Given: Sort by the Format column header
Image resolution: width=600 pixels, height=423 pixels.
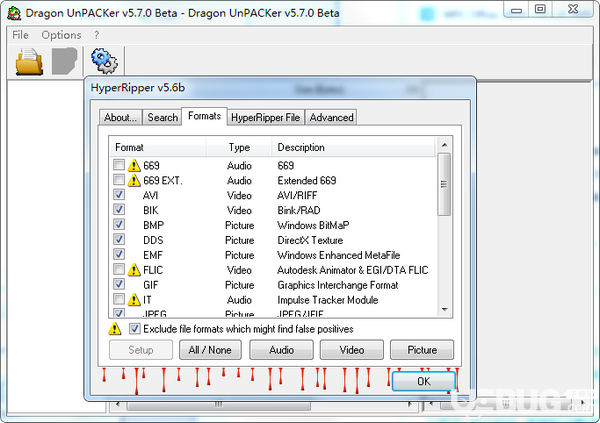Looking at the screenshot, I should [x=158, y=147].
